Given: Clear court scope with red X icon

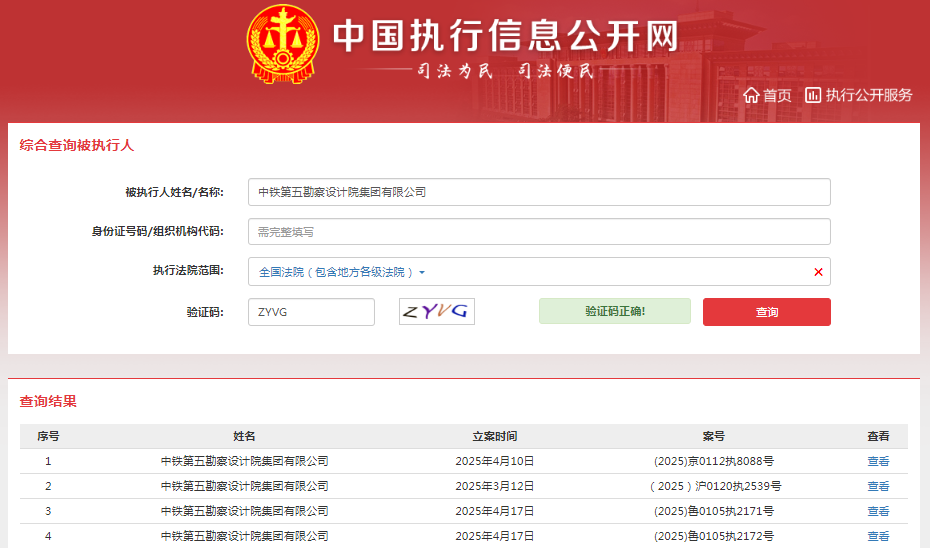Looking at the screenshot, I should pos(818,272).
